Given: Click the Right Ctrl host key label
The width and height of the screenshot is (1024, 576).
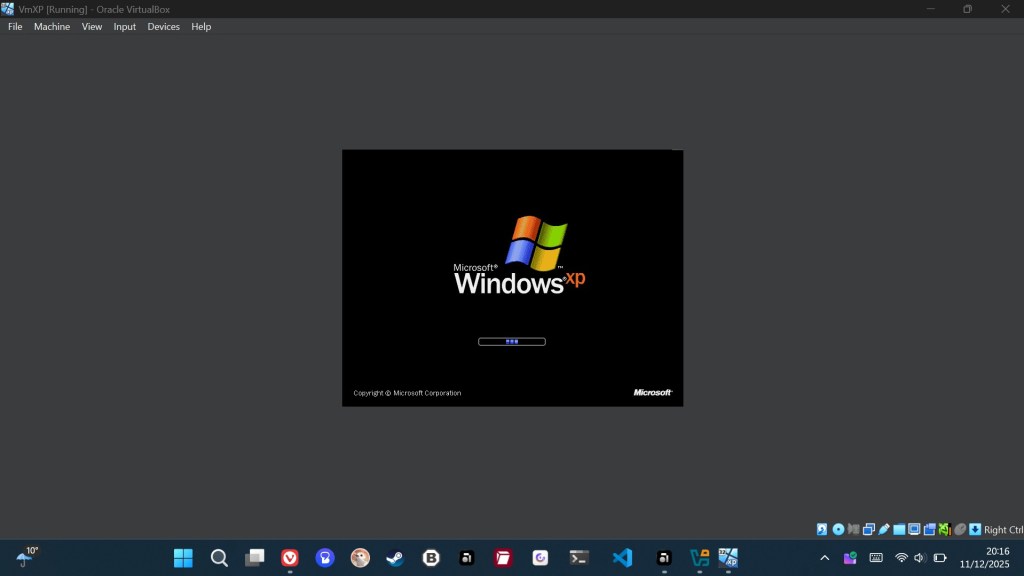Looking at the screenshot, I should click(1004, 530).
